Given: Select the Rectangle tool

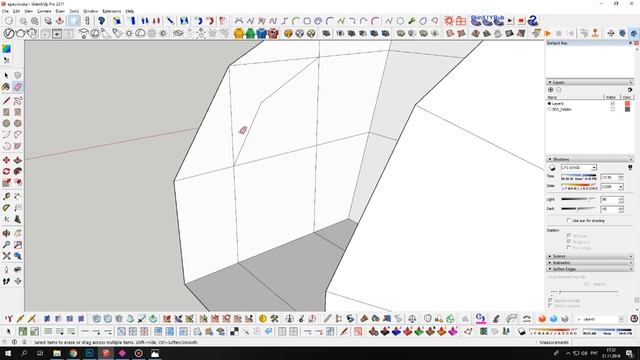Looking at the screenshot, I should (x=6, y=112).
